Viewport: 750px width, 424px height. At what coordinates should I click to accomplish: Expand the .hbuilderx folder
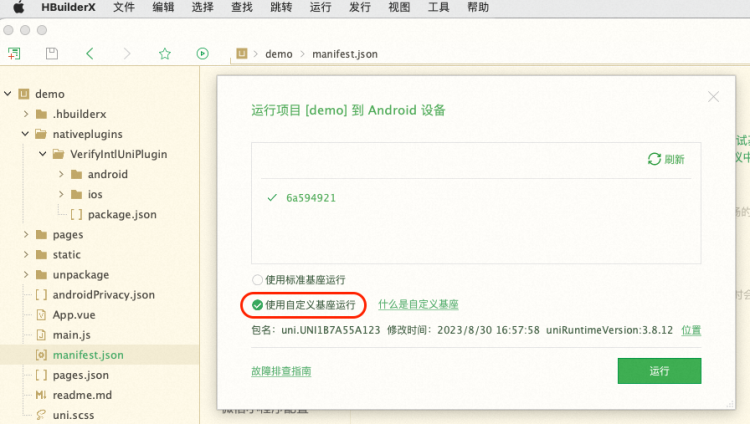click(26, 114)
